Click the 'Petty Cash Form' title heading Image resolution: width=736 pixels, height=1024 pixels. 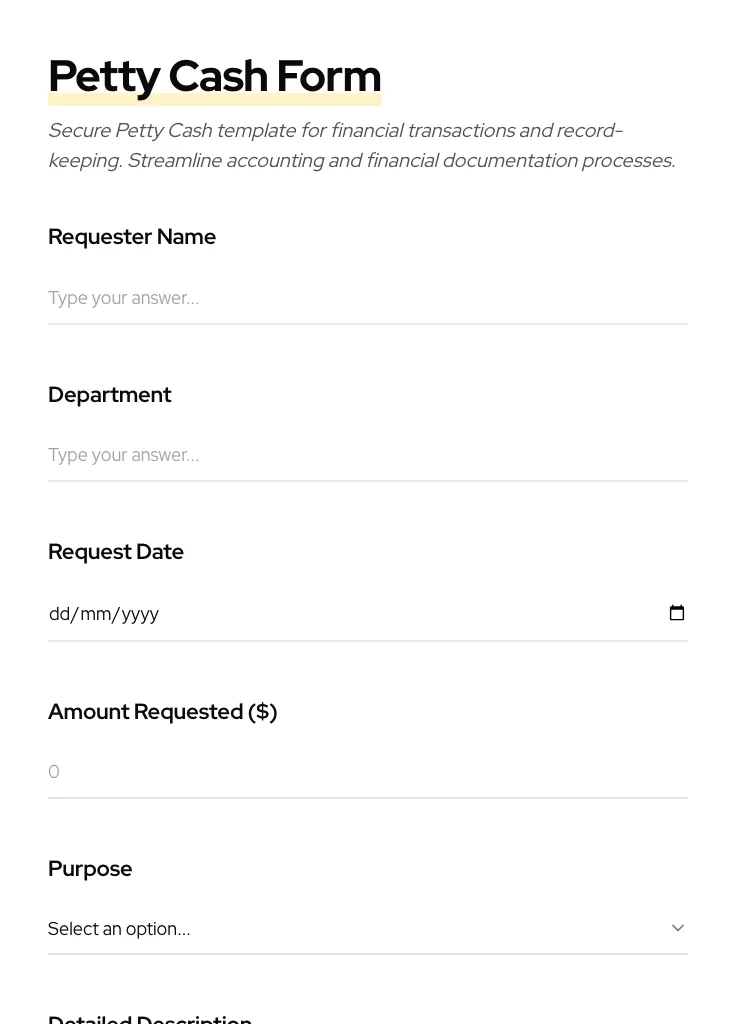[x=214, y=75]
